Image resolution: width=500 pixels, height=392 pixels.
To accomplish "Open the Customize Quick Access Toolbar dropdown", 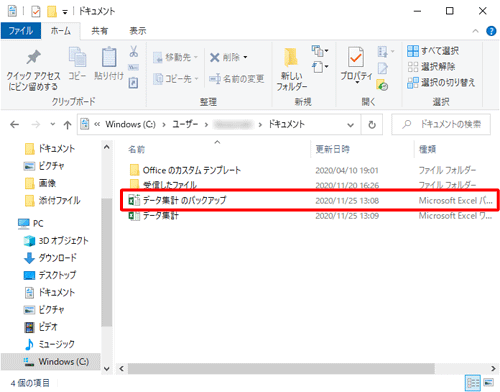I will pos(65,12).
